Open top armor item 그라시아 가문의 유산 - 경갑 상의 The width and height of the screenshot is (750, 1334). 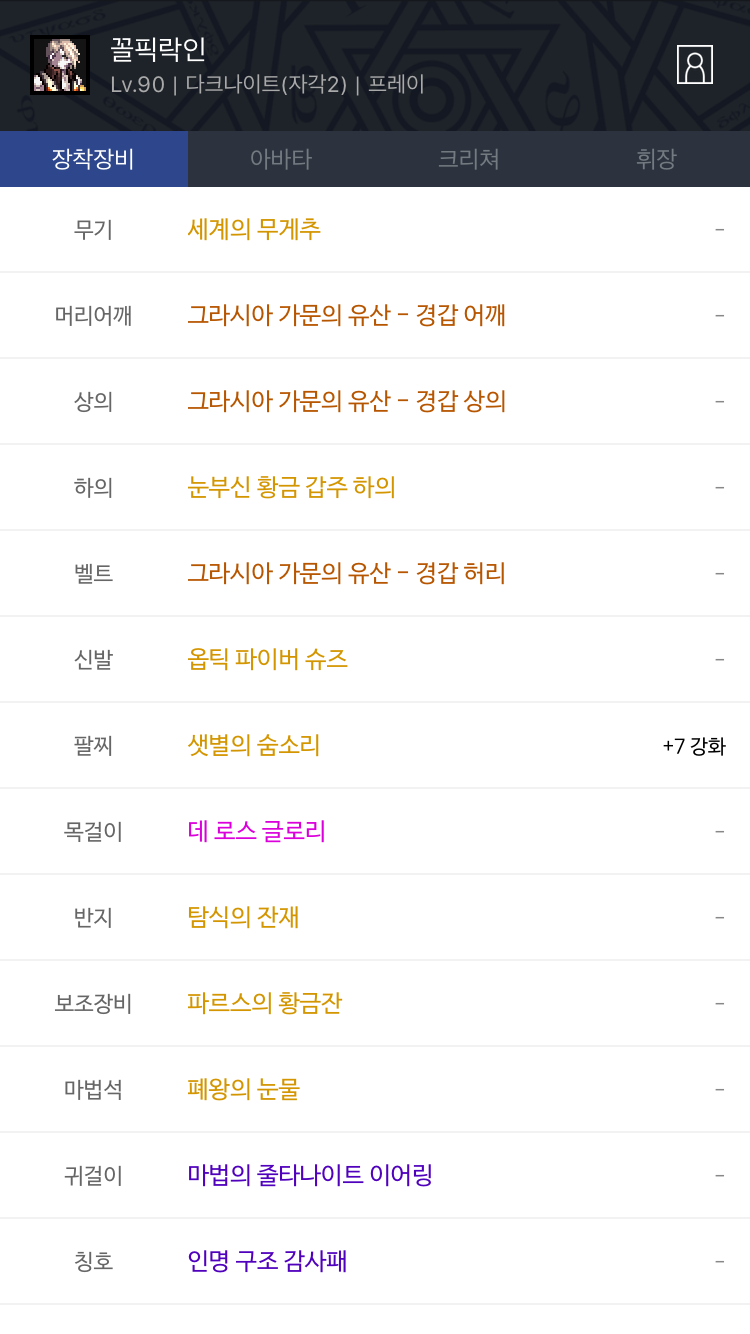(x=346, y=401)
